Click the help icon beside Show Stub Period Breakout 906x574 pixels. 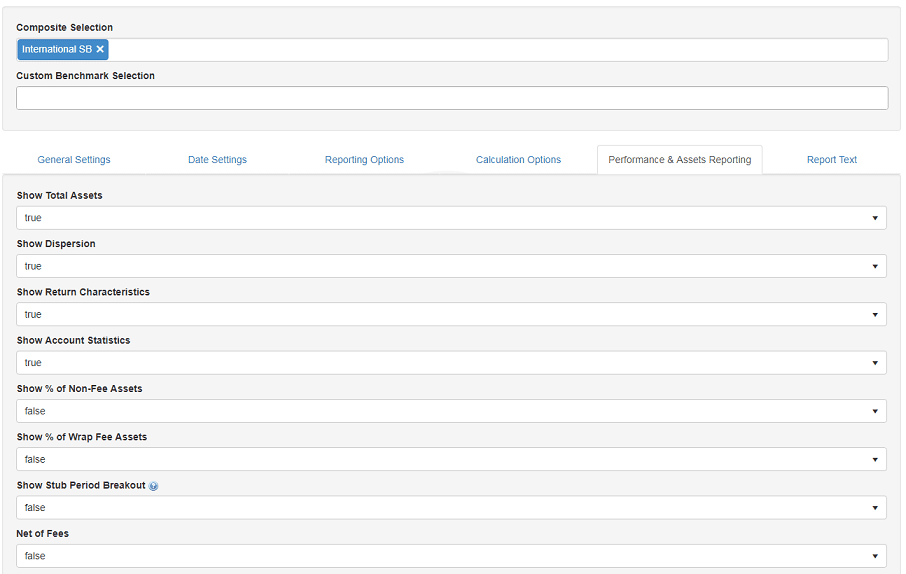153,486
